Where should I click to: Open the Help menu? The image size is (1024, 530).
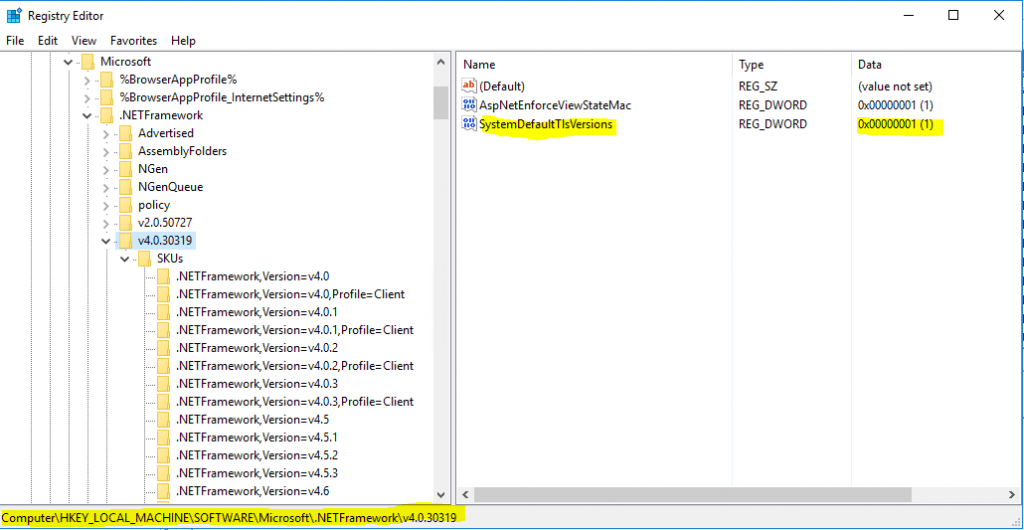coord(184,40)
